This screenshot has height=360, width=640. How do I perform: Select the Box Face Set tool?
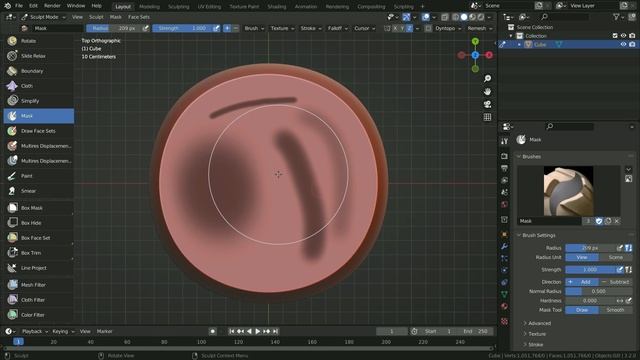39,238
